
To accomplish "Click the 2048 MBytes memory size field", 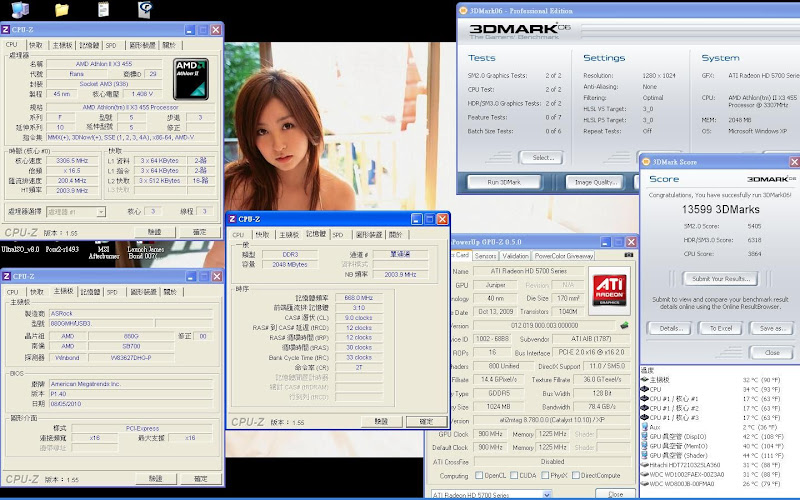I will click(290, 264).
